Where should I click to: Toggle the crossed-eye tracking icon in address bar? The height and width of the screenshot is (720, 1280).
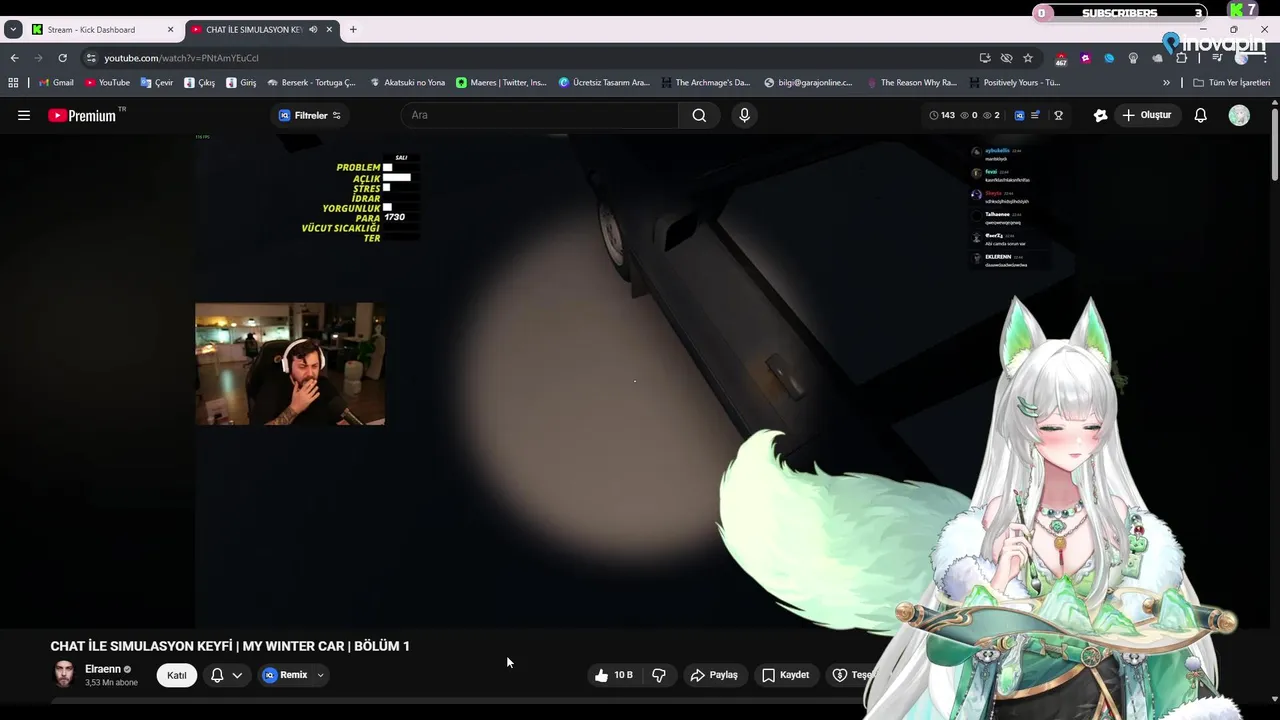point(1006,58)
